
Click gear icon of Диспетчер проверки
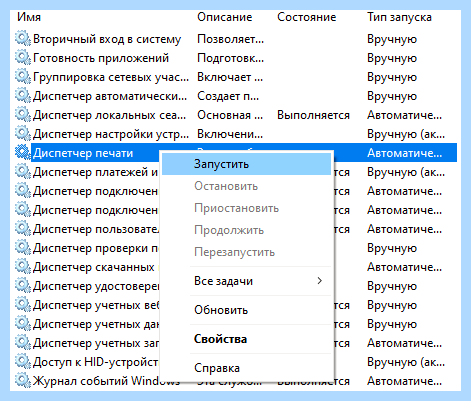click(23, 248)
